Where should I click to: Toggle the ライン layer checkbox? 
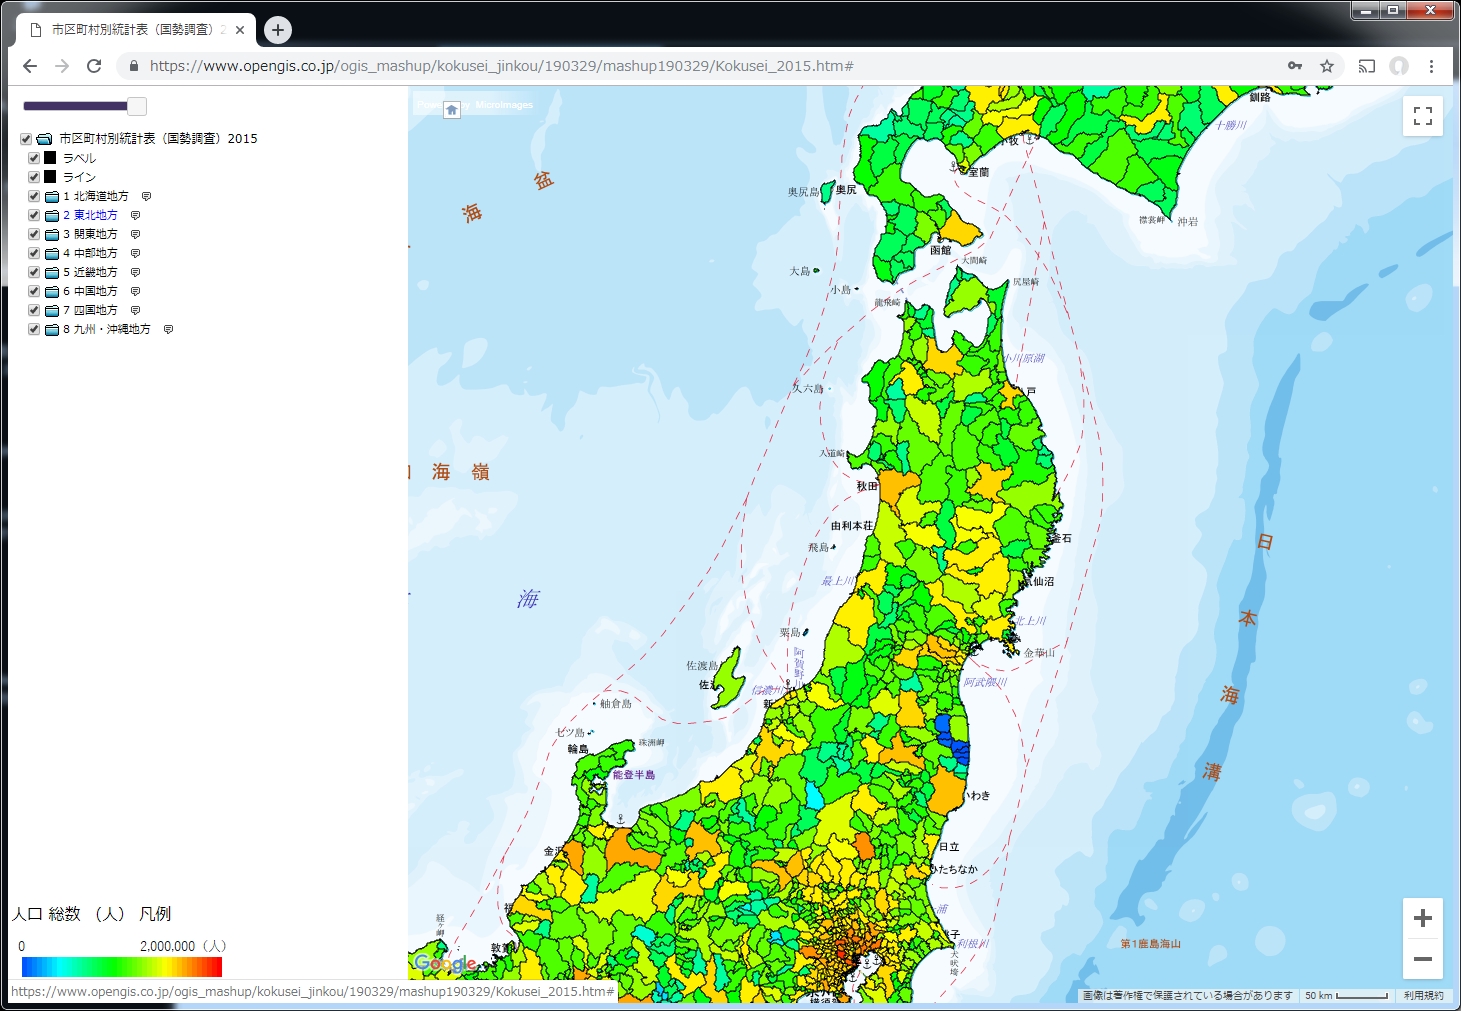[x=34, y=177]
